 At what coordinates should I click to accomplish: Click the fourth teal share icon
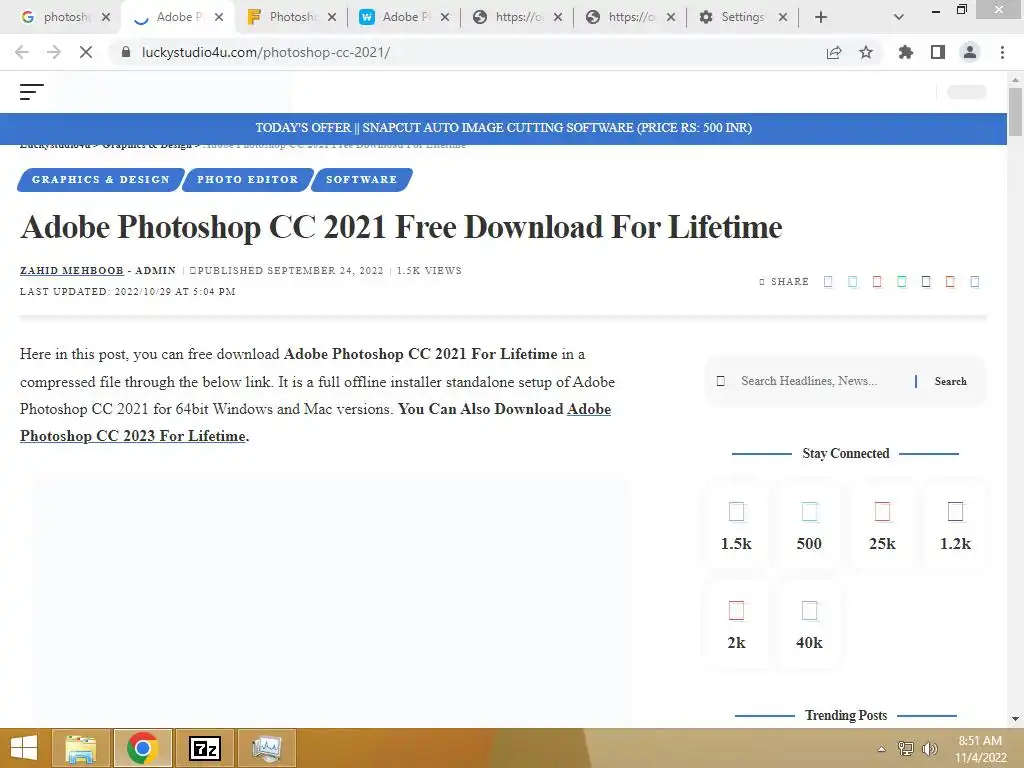[x=901, y=281]
